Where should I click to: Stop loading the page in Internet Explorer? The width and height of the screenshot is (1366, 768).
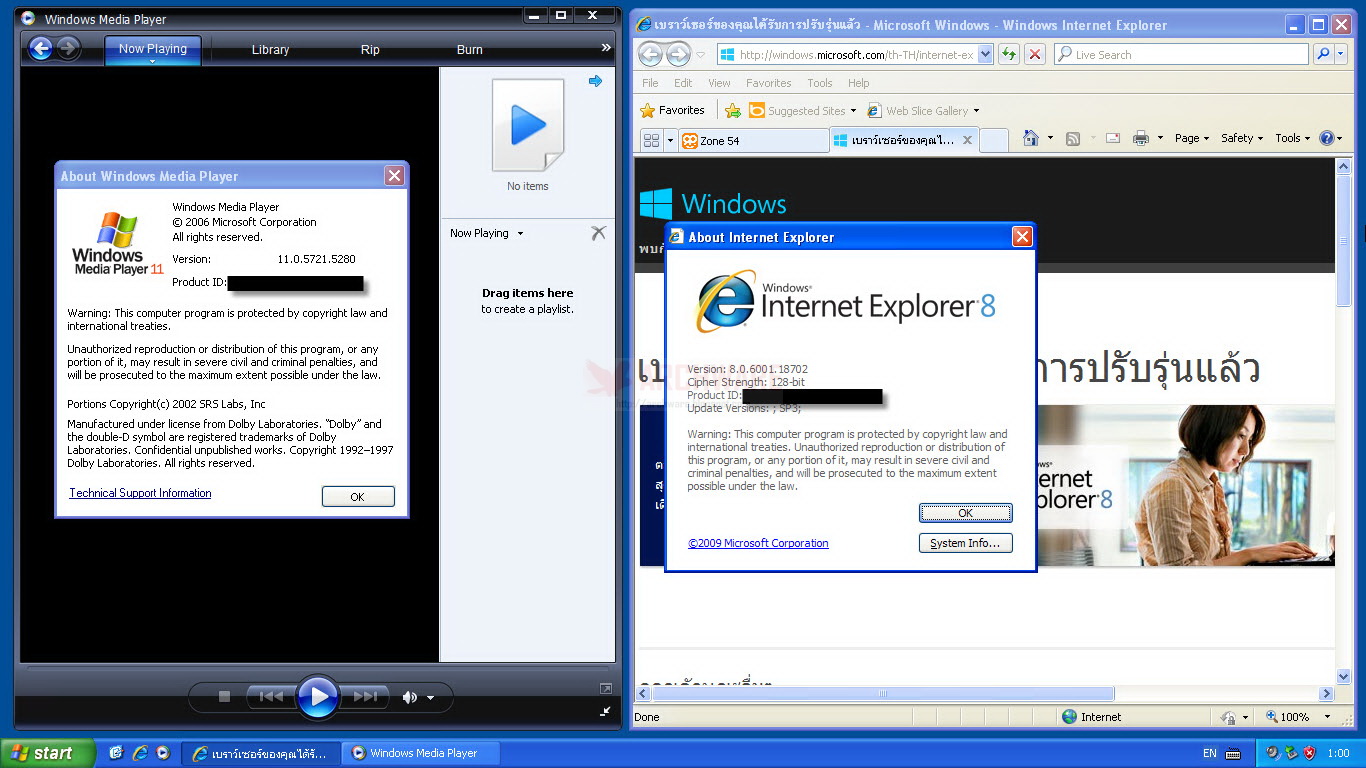click(1035, 55)
